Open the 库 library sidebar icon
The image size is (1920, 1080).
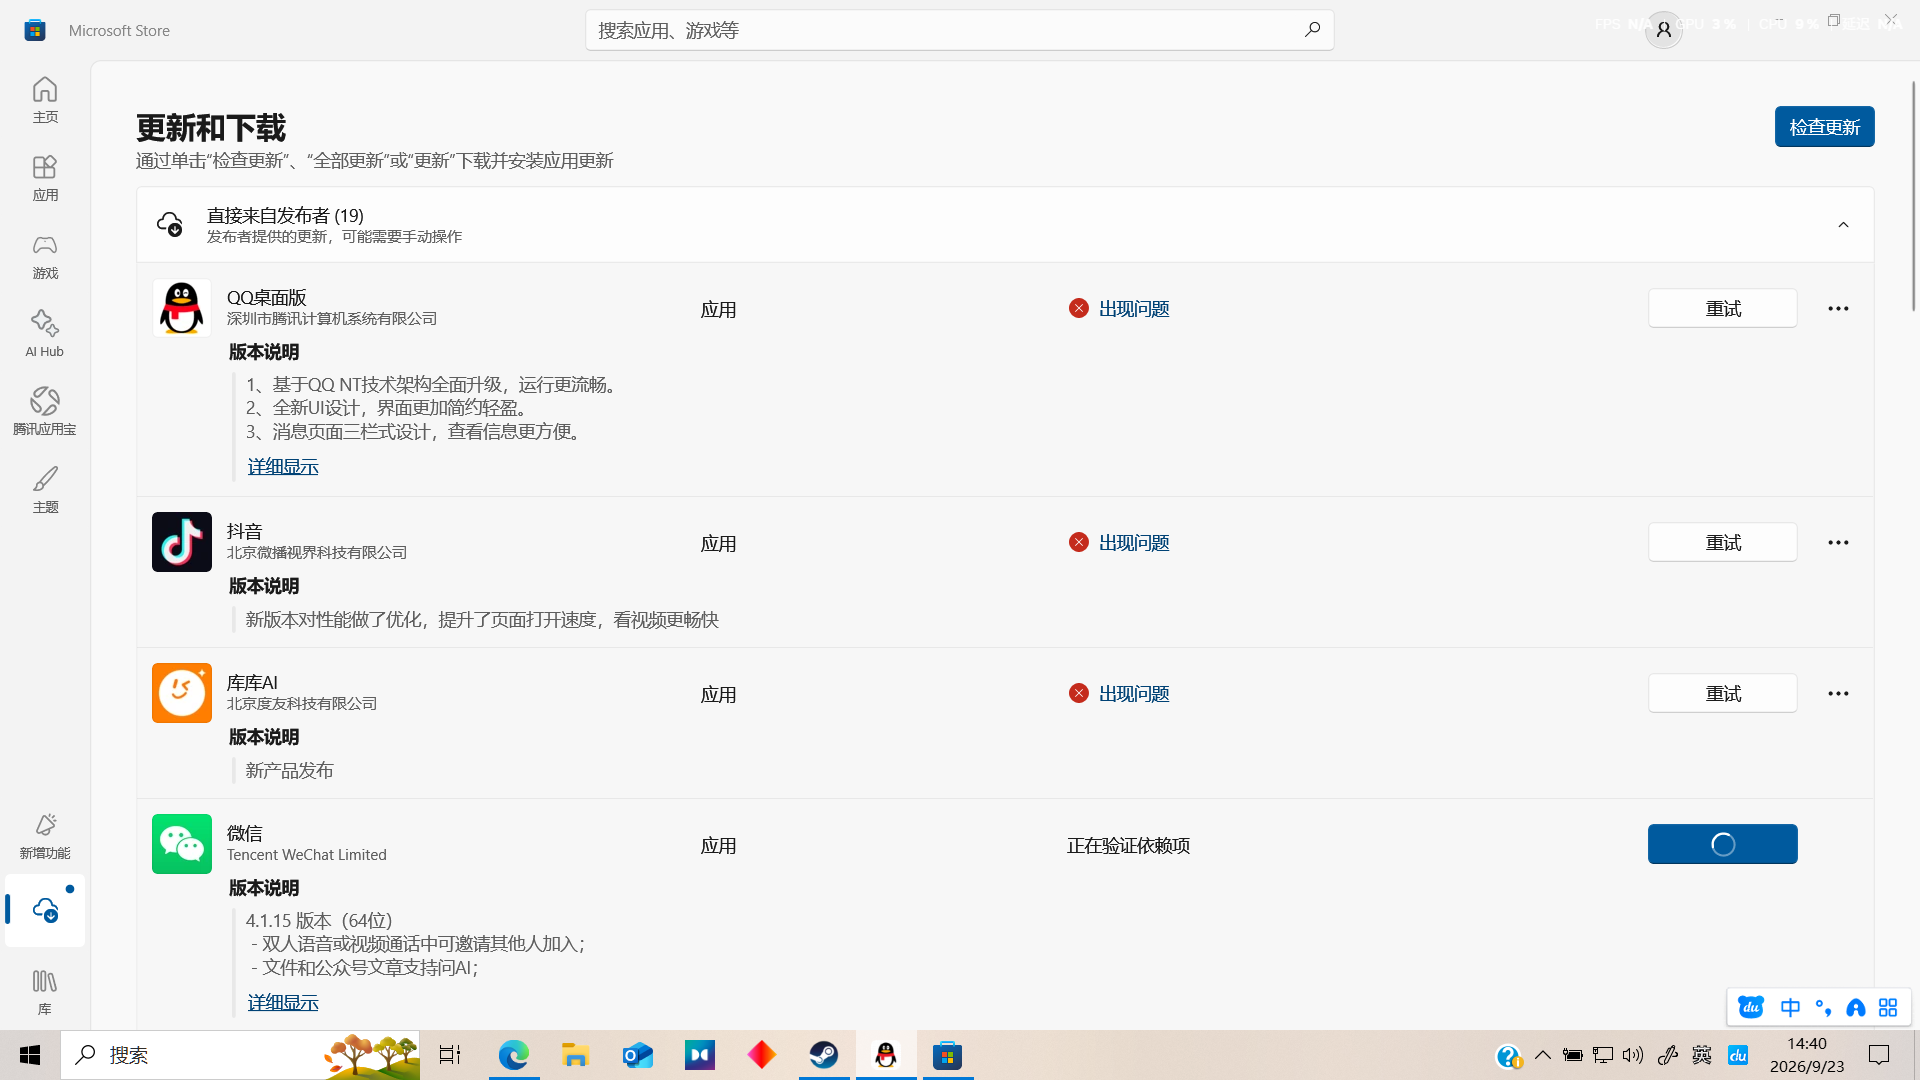[x=45, y=992]
